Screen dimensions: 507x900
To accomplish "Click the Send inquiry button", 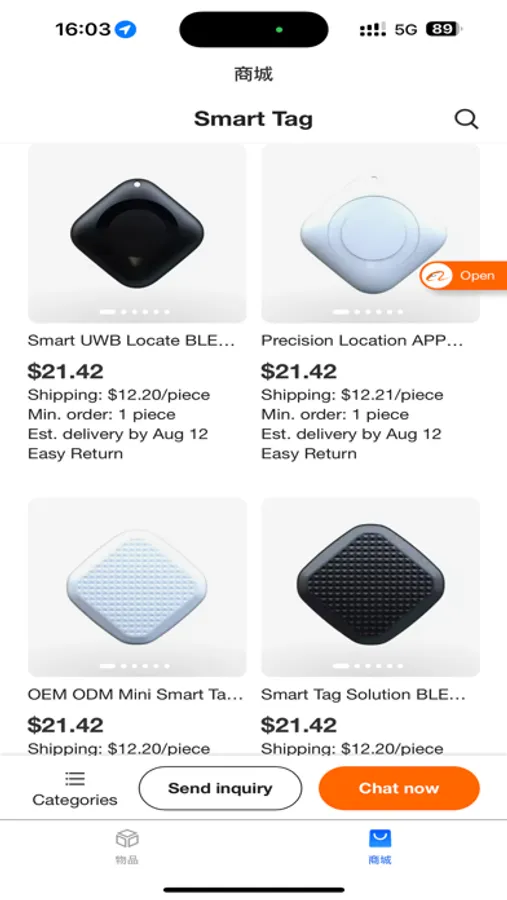I will point(220,788).
